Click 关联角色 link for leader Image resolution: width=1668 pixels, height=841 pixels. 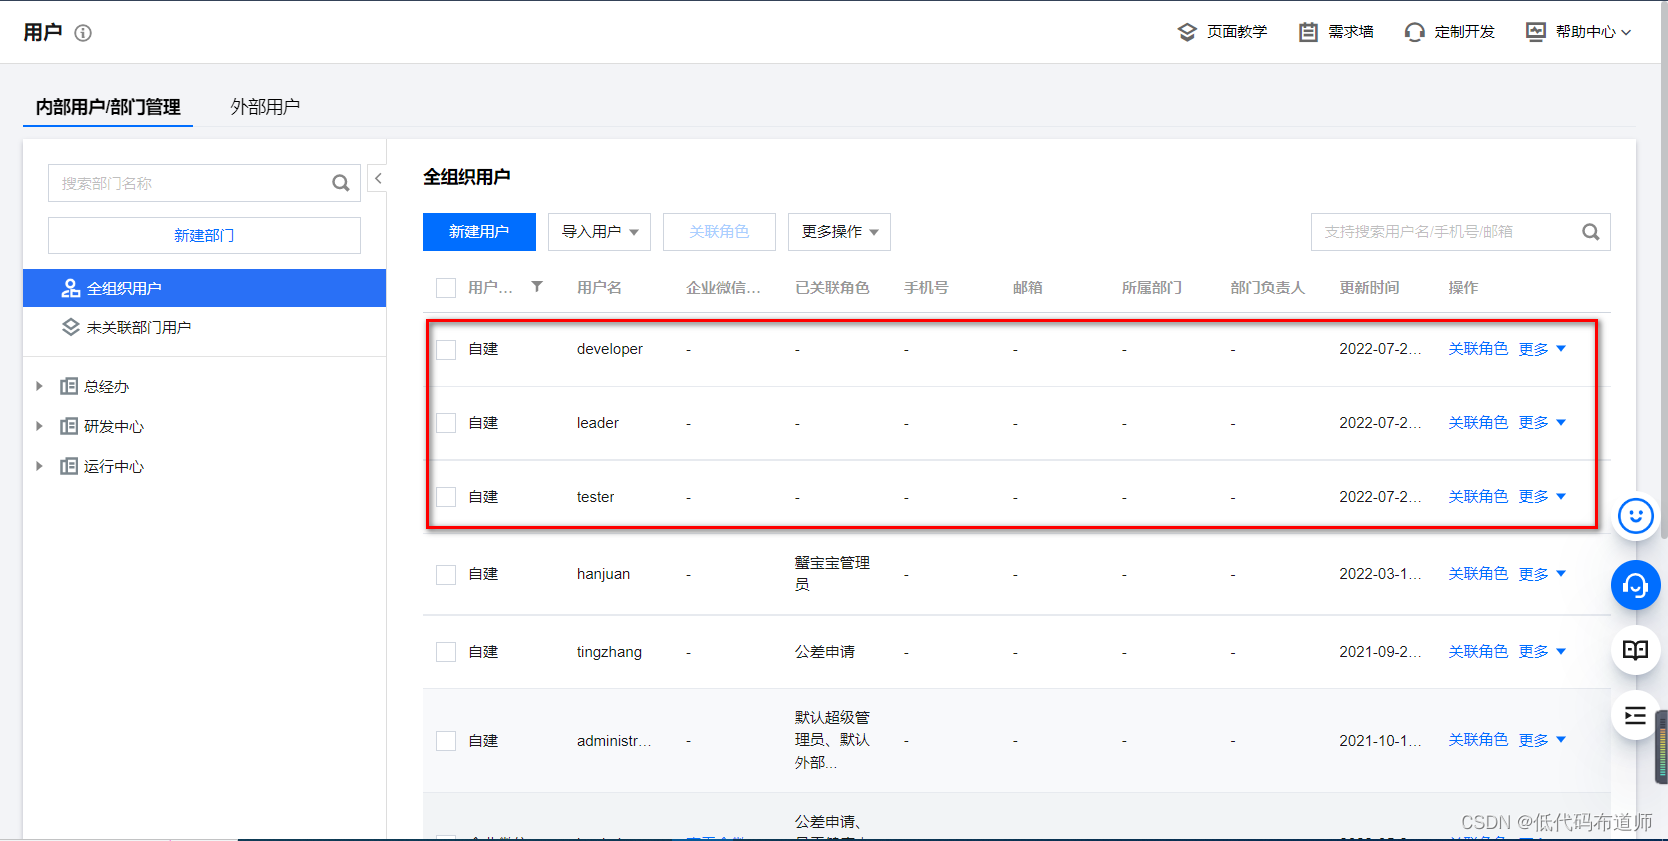(1478, 423)
